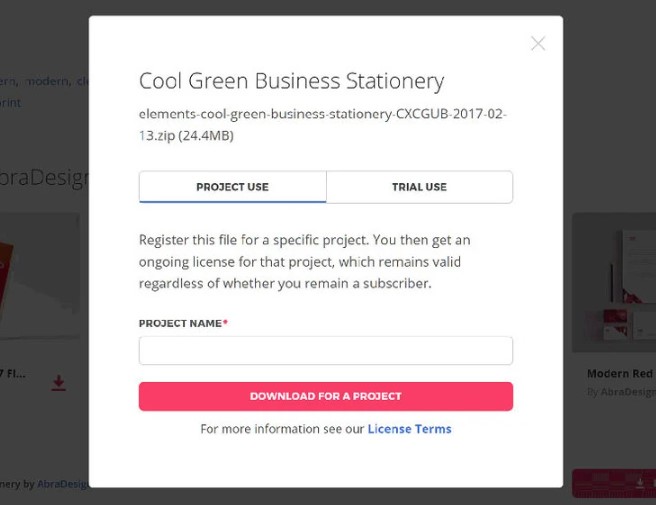Click the red download arrow icon behind the dialog

pyautogui.click(x=59, y=383)
